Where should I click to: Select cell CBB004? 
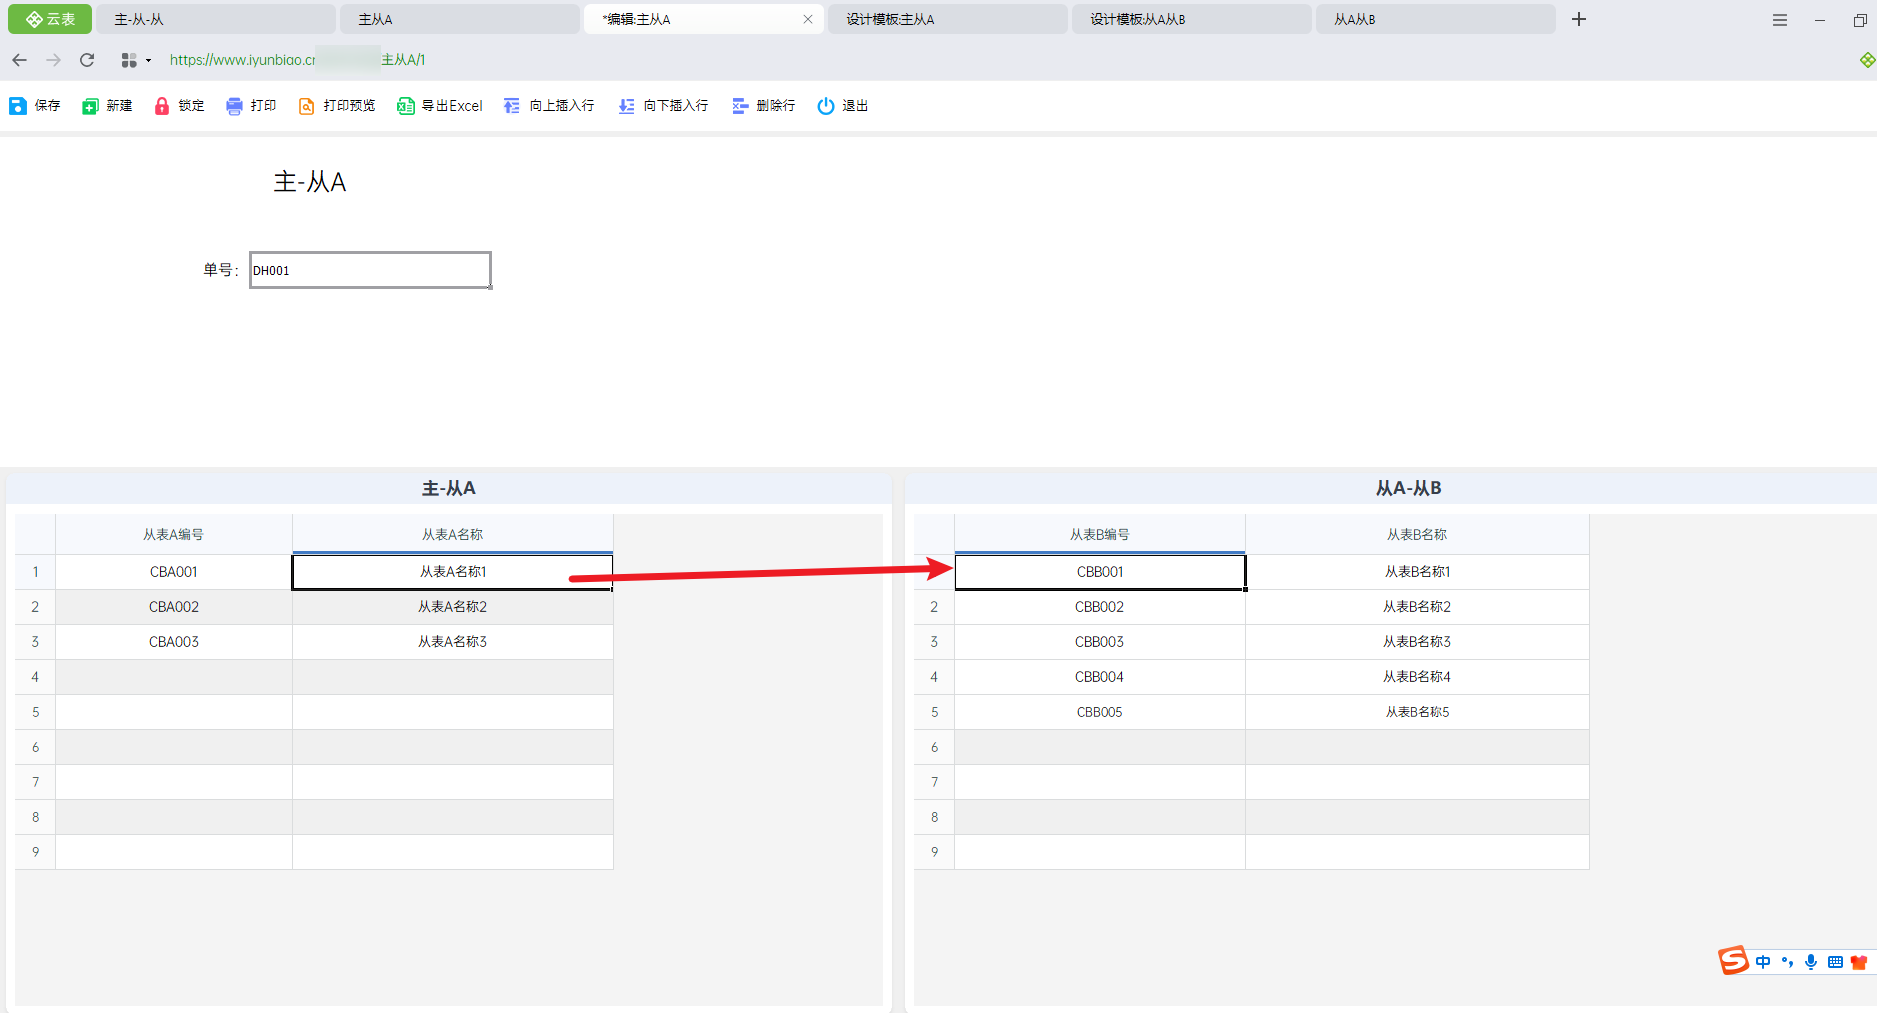point(1100,677)
